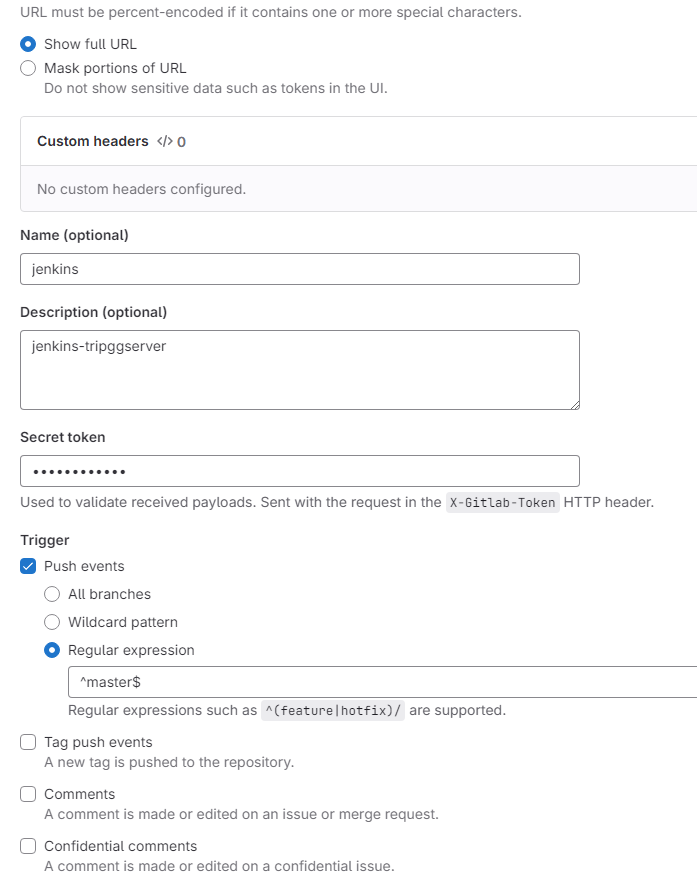Enable the Comments trigger checkbox

28,794
